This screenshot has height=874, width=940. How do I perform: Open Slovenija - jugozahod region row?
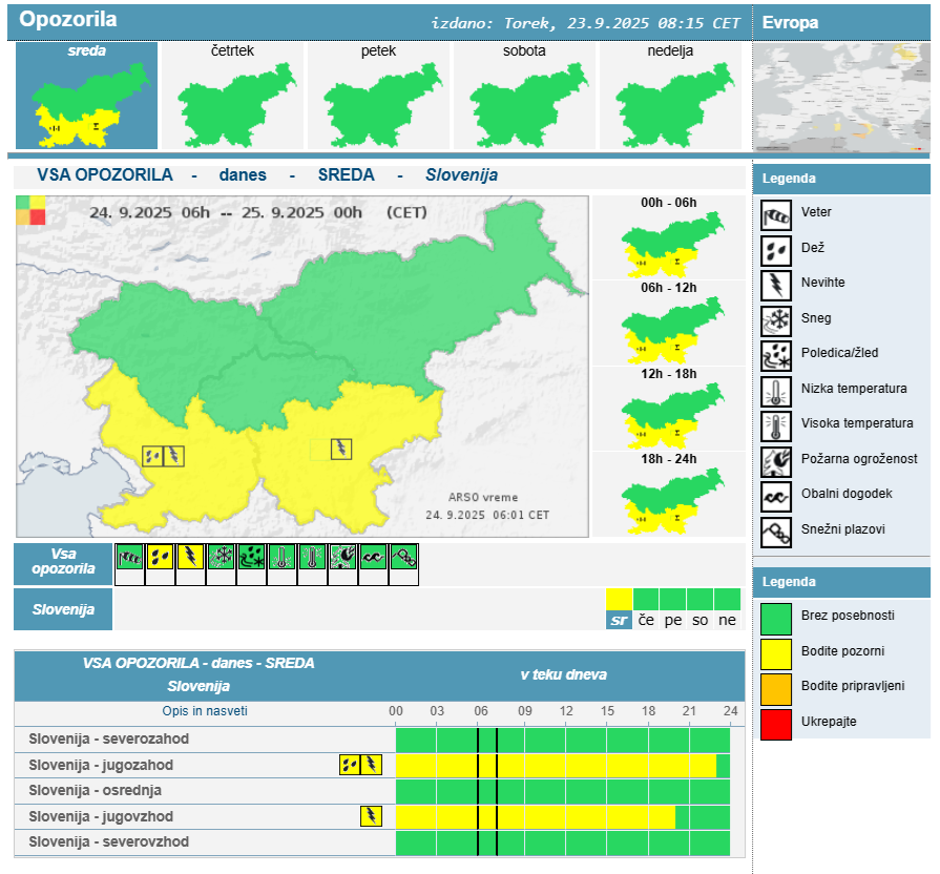pos(101,765)
